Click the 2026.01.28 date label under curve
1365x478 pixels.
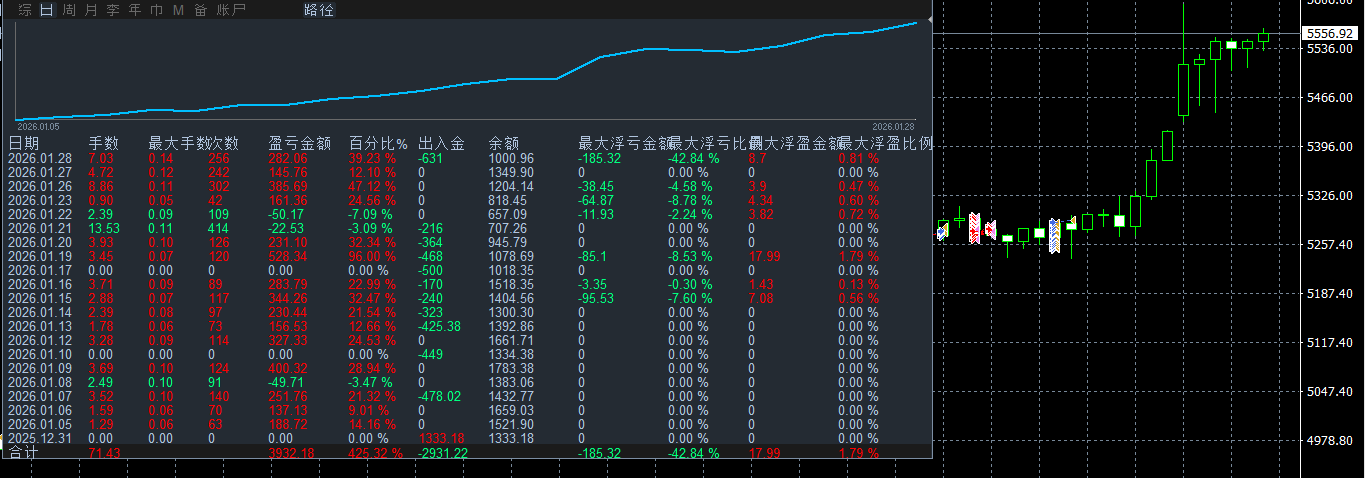[x=894, y=127]
